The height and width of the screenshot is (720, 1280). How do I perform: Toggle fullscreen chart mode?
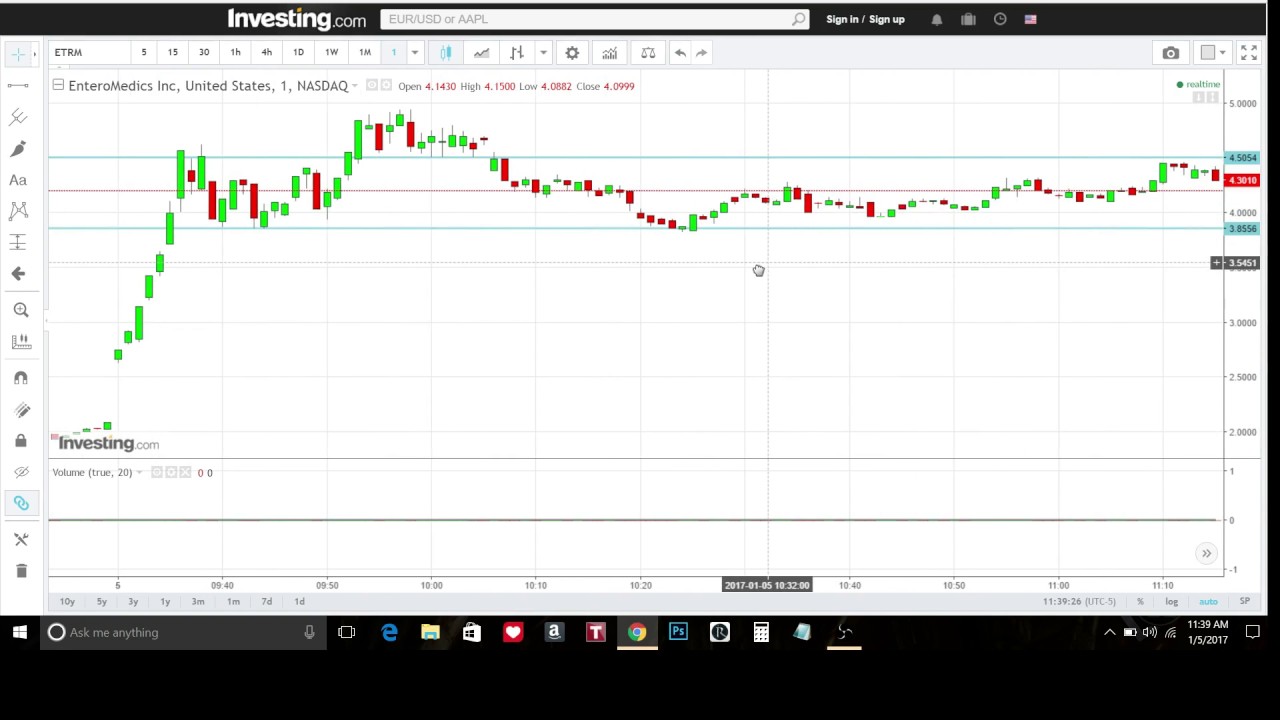pos(1248,52)
